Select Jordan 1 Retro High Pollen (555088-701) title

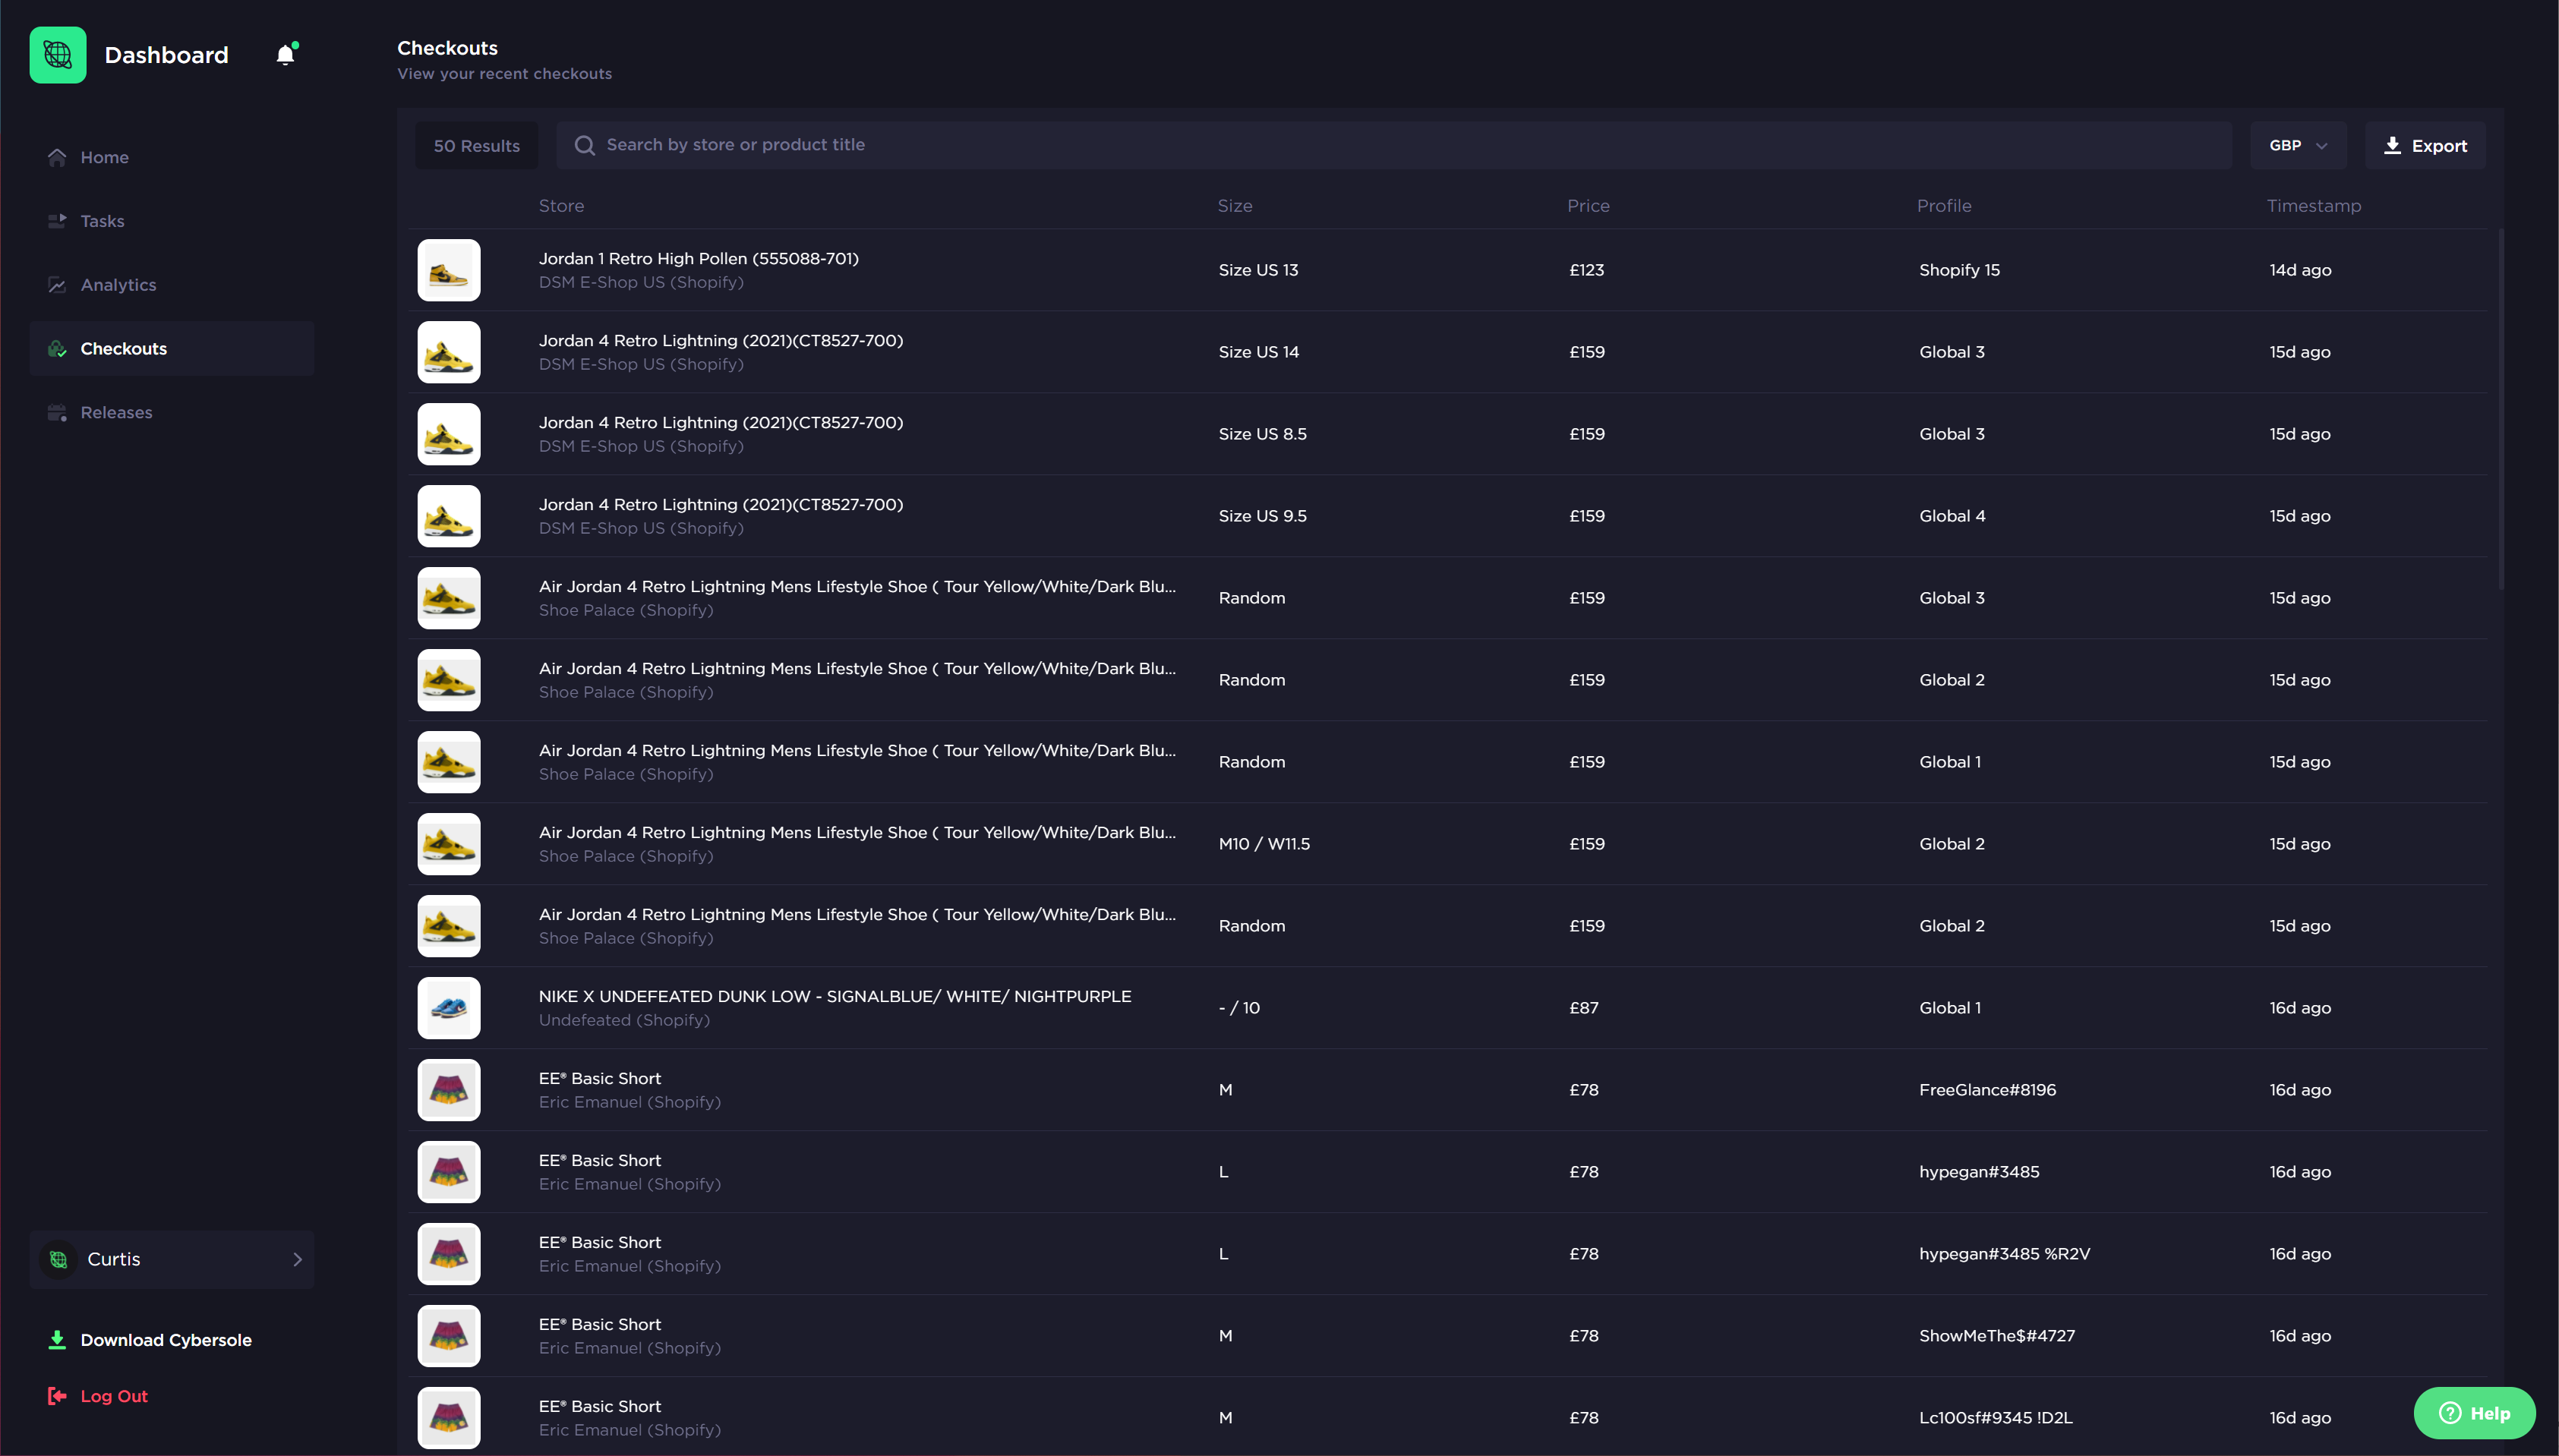[x=698, y=258]
